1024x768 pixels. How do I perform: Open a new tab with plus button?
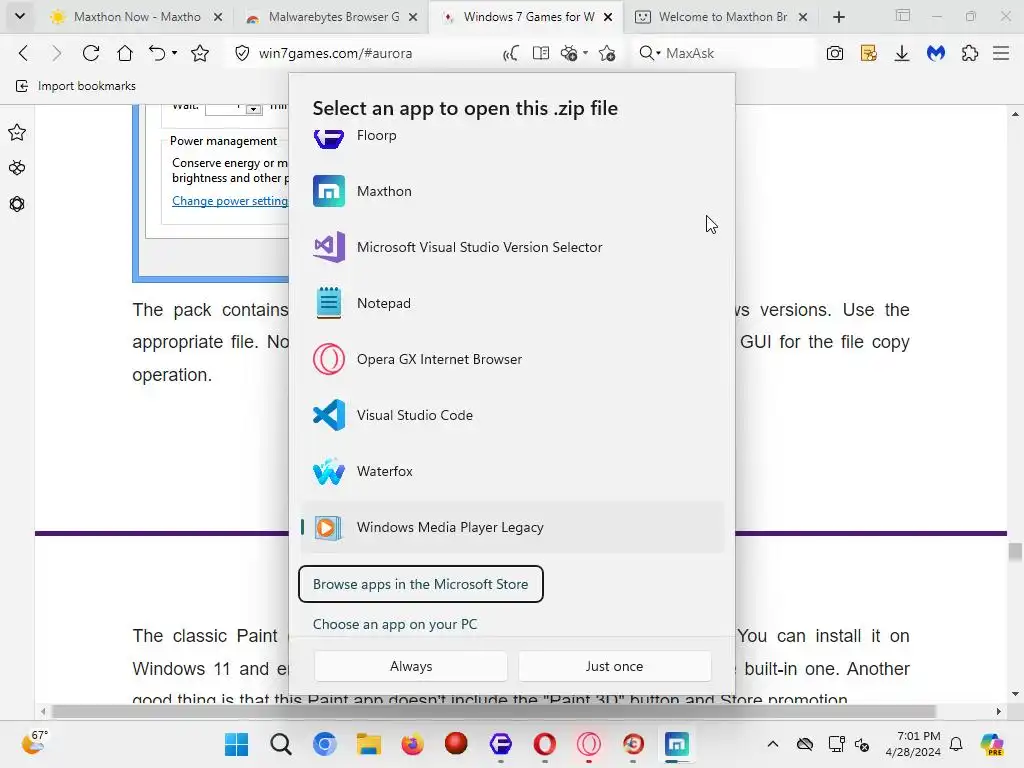(839, 17)
